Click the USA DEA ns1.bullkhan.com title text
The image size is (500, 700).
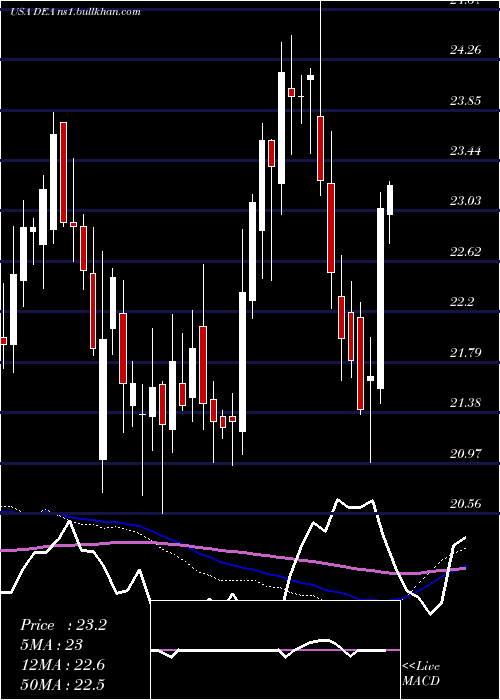tap(75, 12)
